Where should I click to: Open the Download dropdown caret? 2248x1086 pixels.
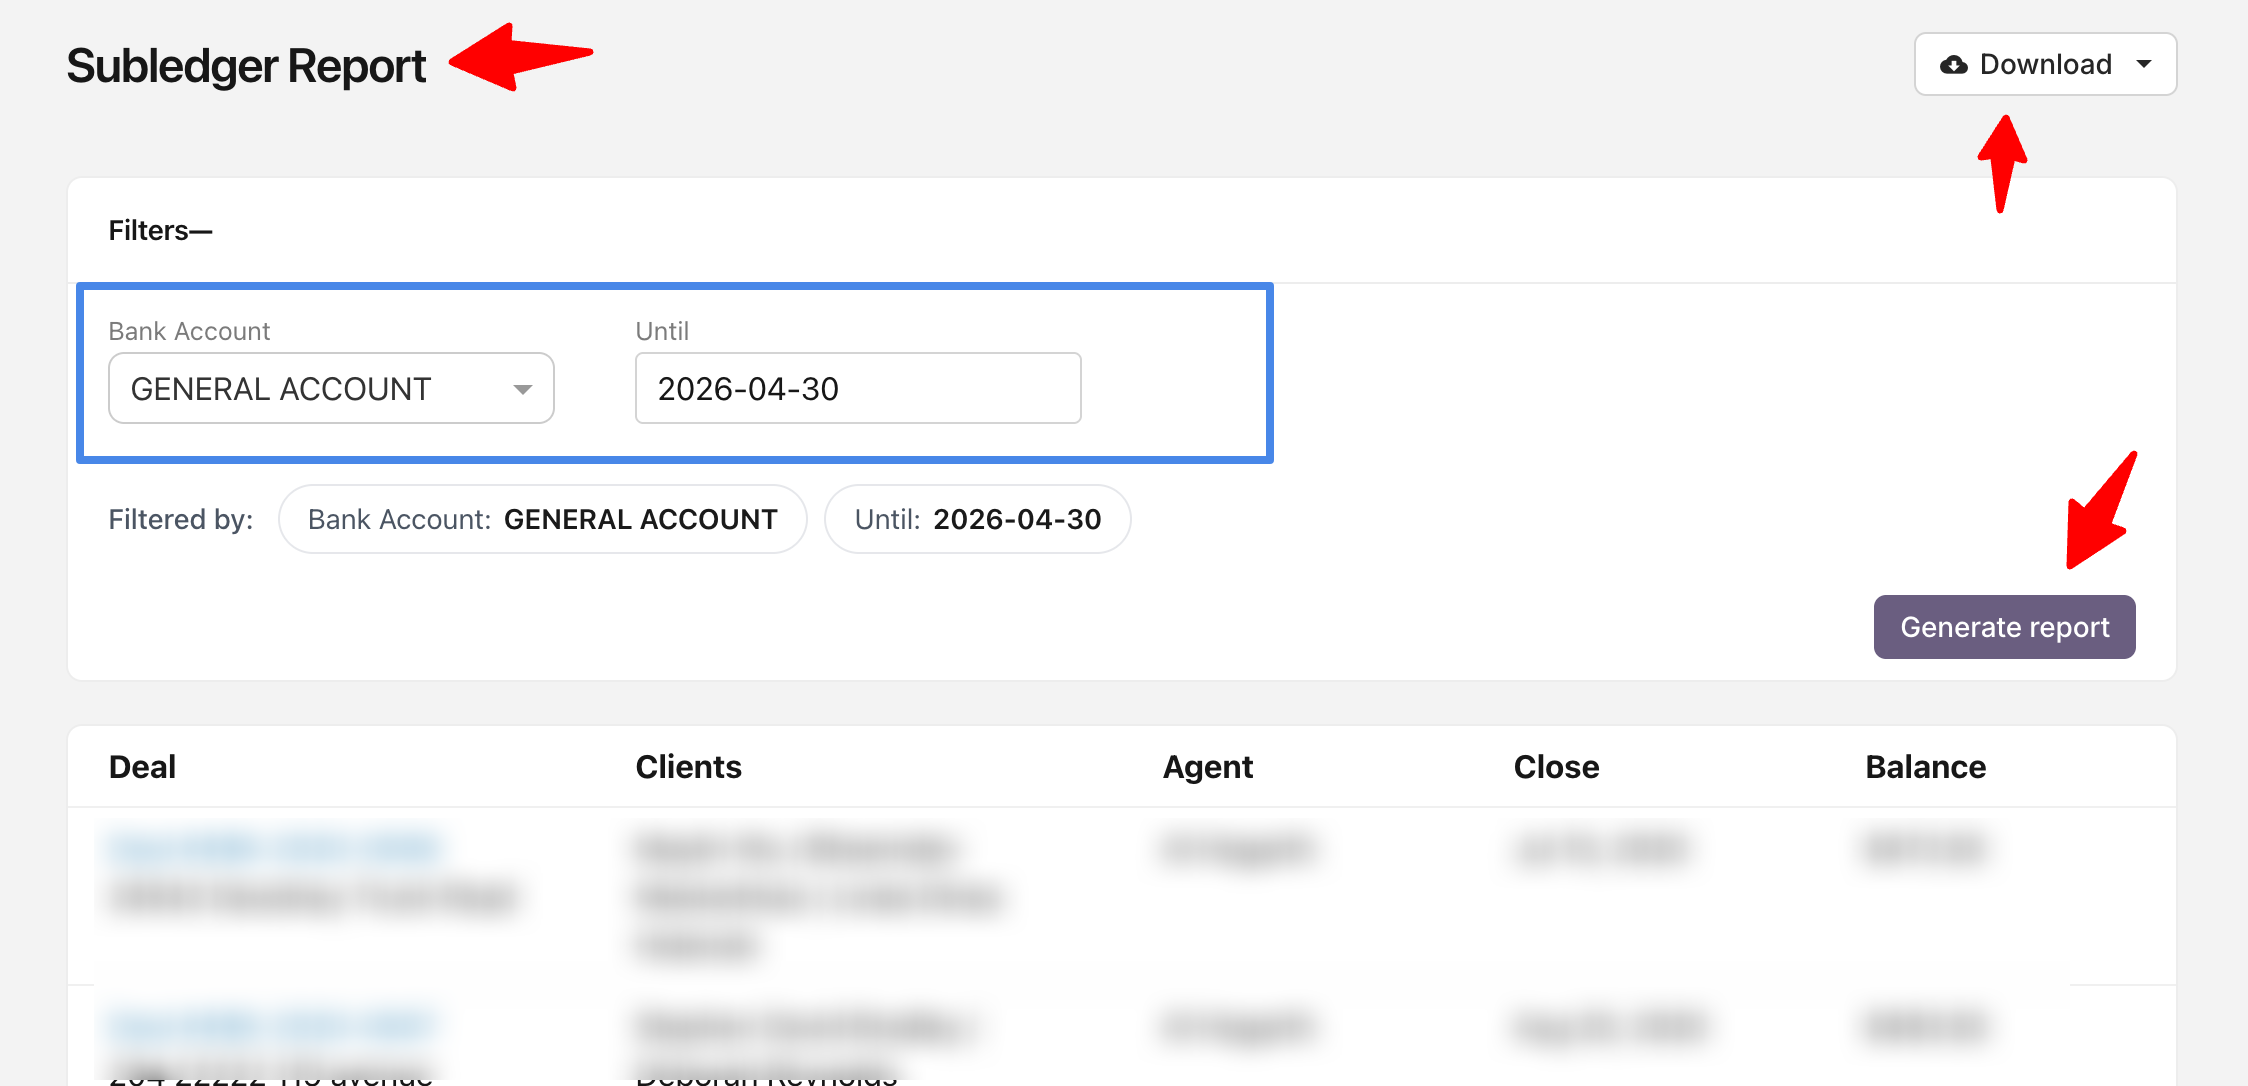[x=2144, y=65]
